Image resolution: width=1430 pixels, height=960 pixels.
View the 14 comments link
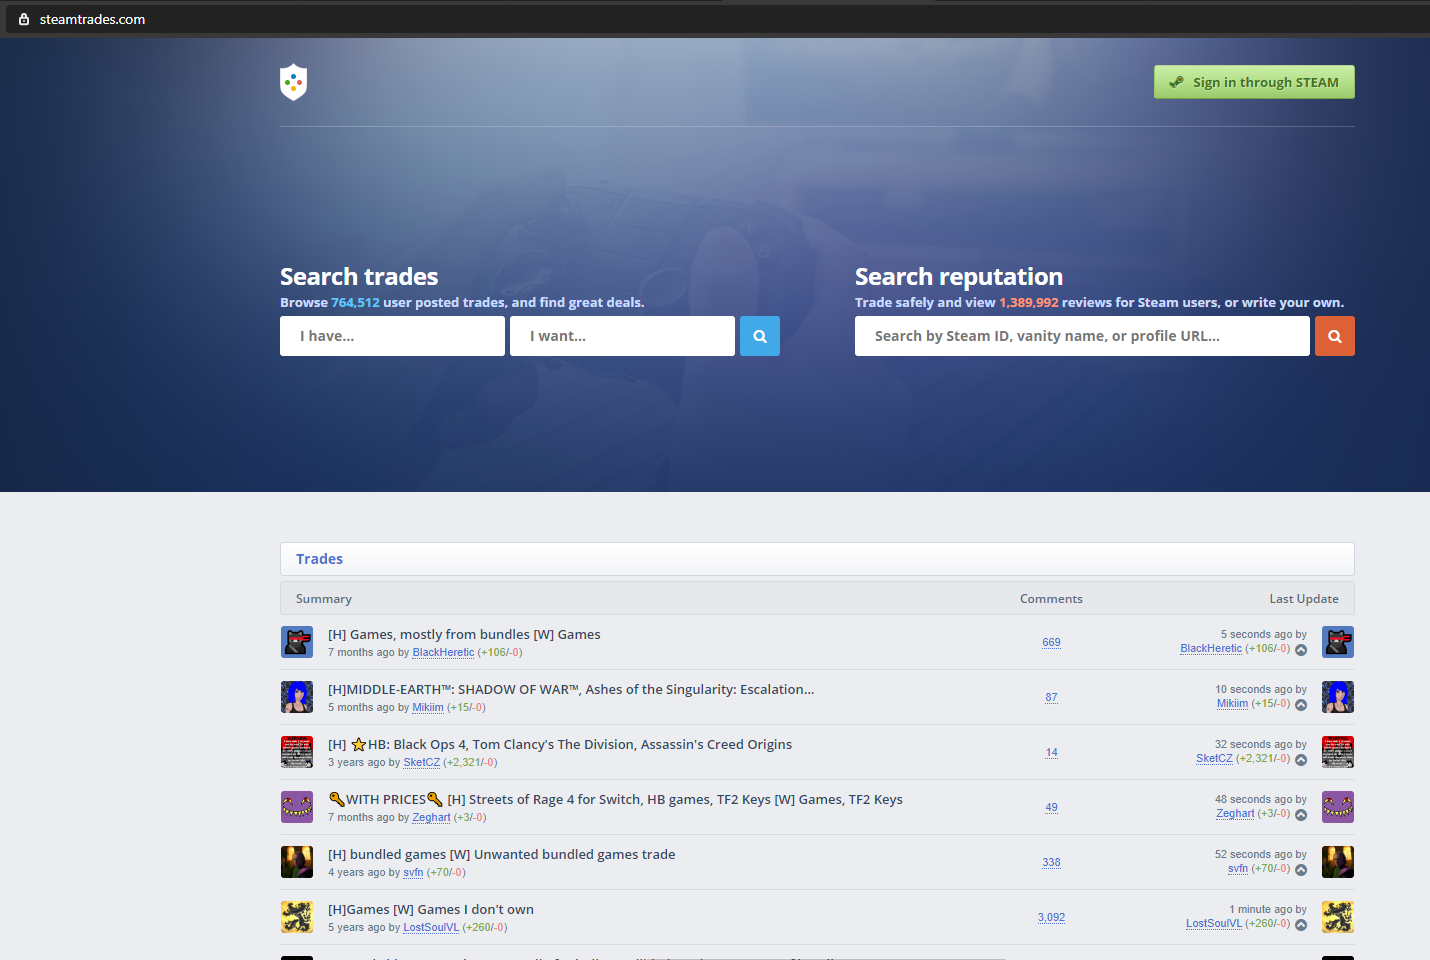1051,752
